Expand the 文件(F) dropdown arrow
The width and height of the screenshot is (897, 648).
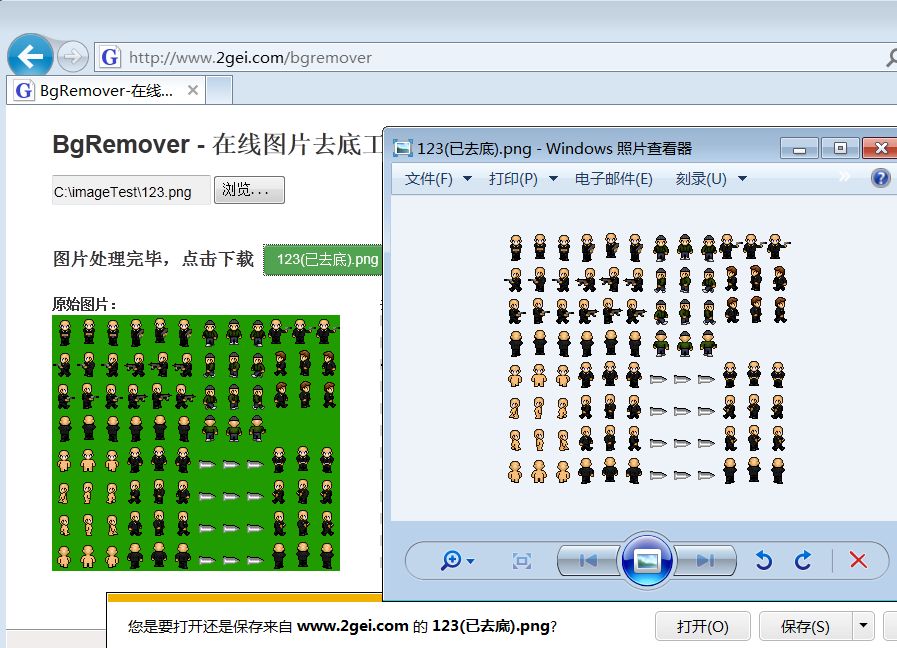(x=467, y=179)
